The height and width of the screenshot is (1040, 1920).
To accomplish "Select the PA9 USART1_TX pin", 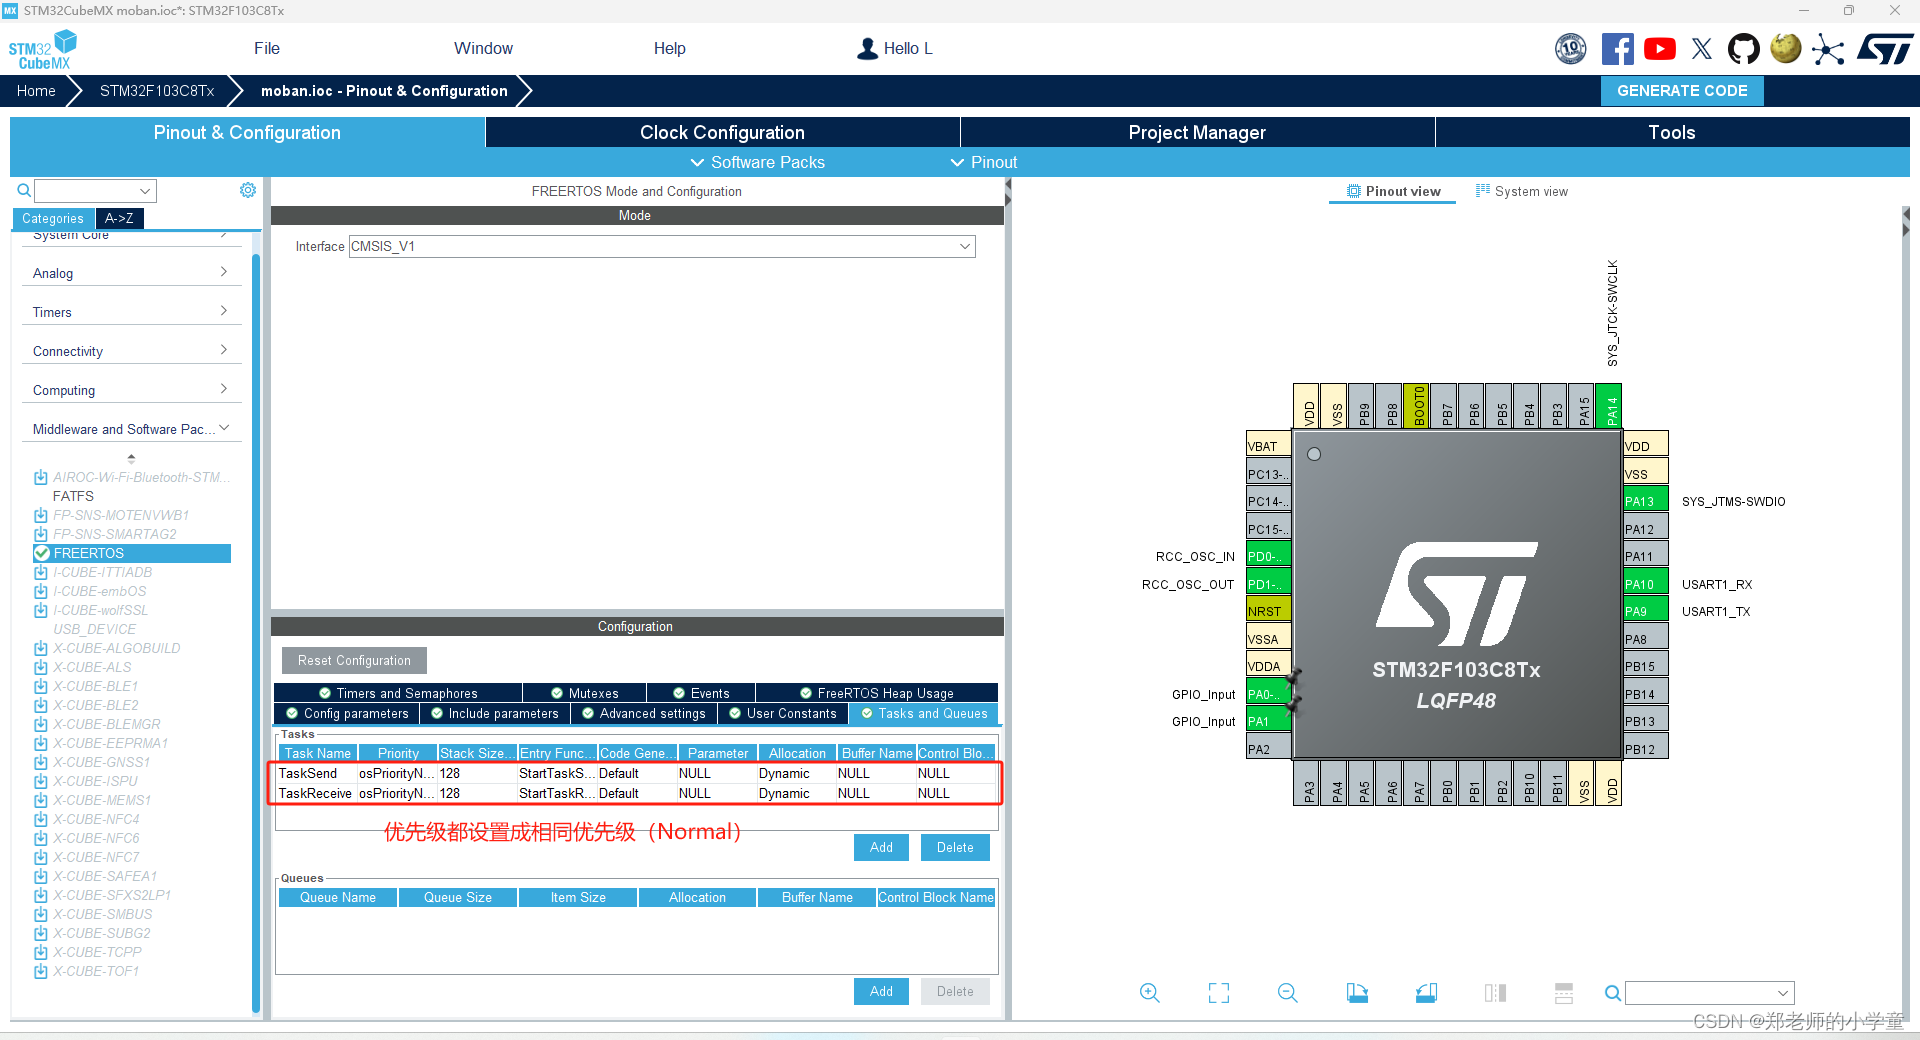I will (x=1646, y=611).
